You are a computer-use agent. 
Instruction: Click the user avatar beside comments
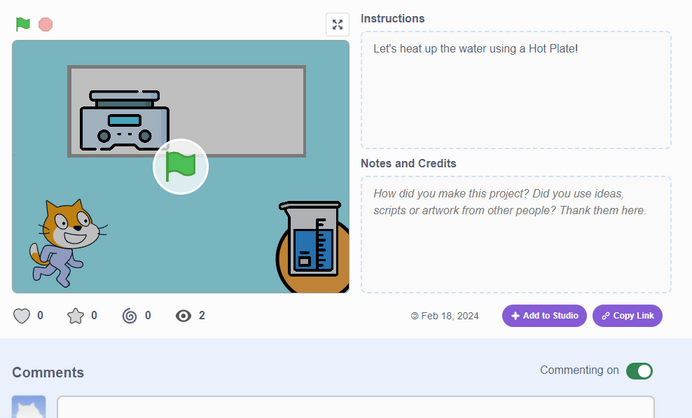tap(29, 407)
